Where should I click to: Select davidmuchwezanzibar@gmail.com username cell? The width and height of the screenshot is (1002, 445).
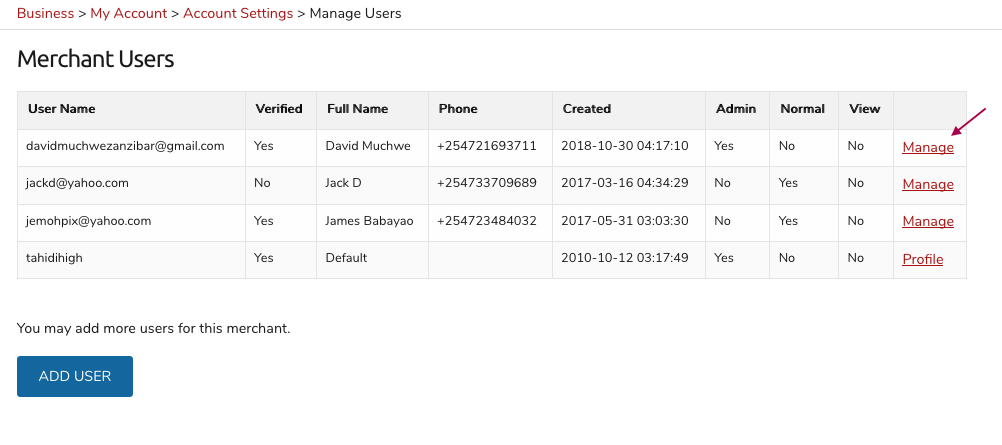pos(132,148)
